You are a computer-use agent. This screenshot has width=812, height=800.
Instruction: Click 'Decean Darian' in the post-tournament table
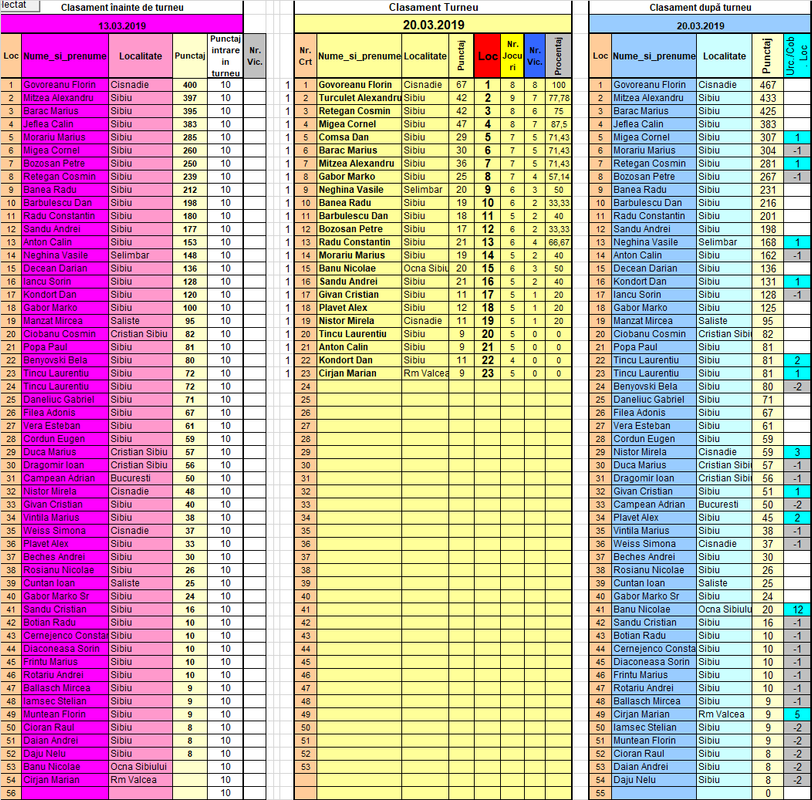click(654, 268)
